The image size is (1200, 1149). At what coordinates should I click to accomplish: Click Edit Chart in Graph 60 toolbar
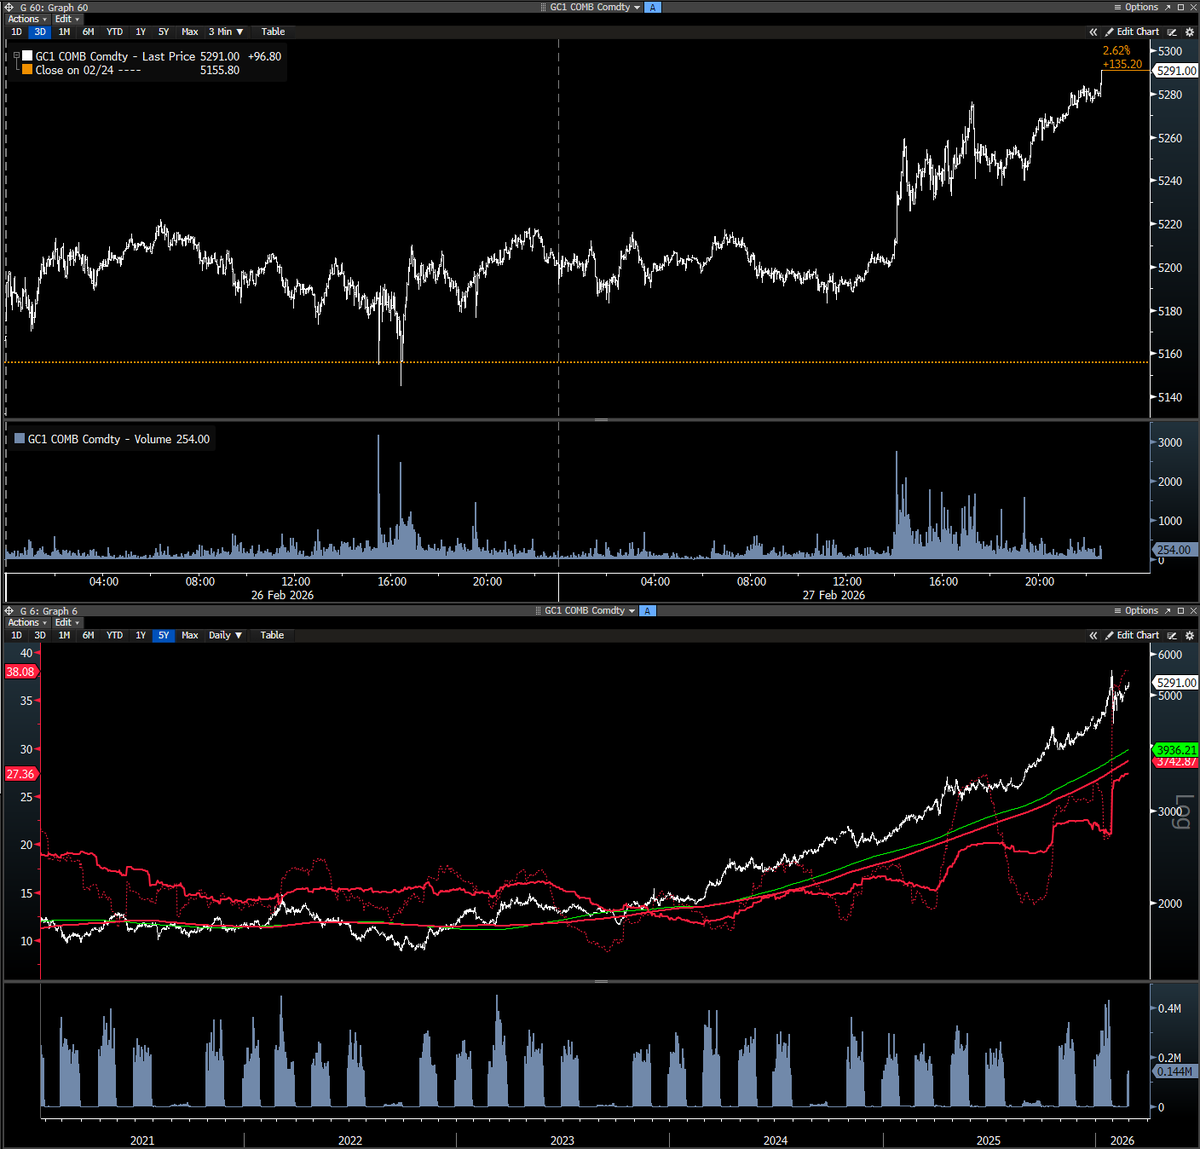pyautogui.click(x=1132, y=32)
